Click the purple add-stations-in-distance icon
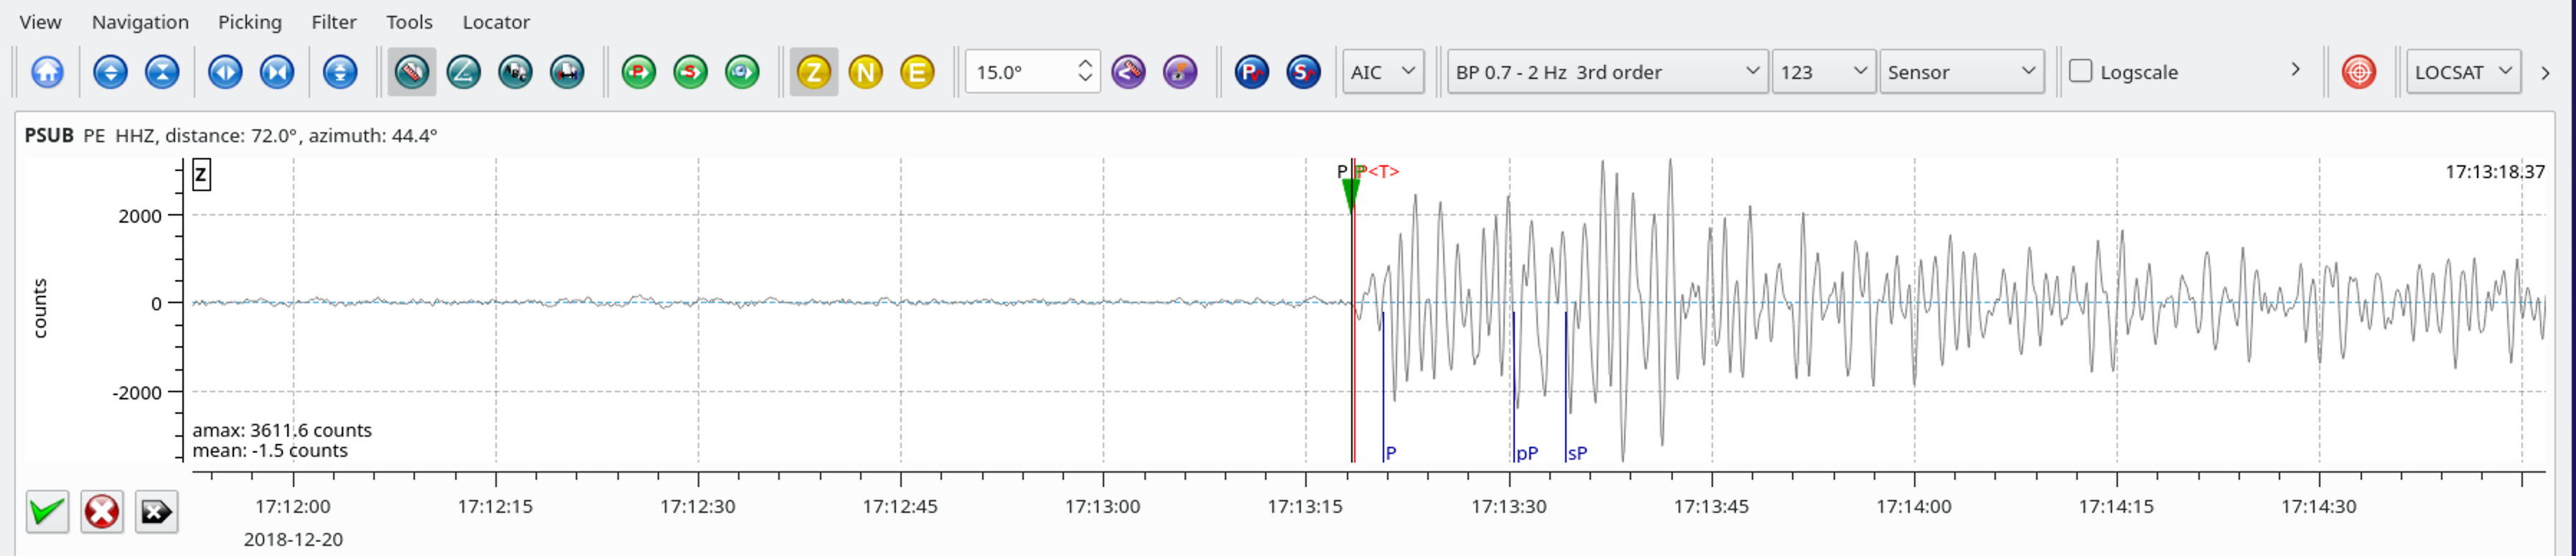 [x=1128, y=72]
